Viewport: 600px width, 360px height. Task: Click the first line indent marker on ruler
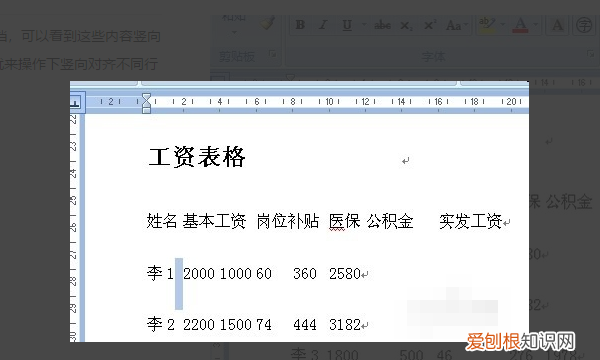146,97
